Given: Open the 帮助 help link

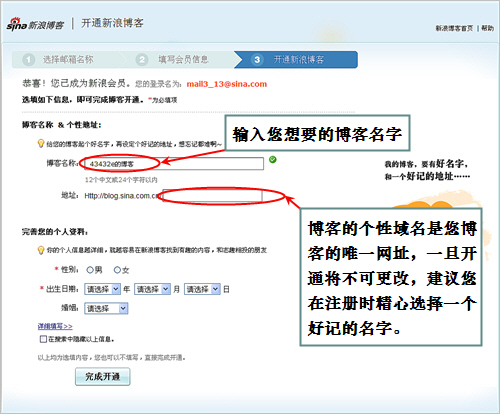Looking at the screenshot, I should [x=487, y=28].
